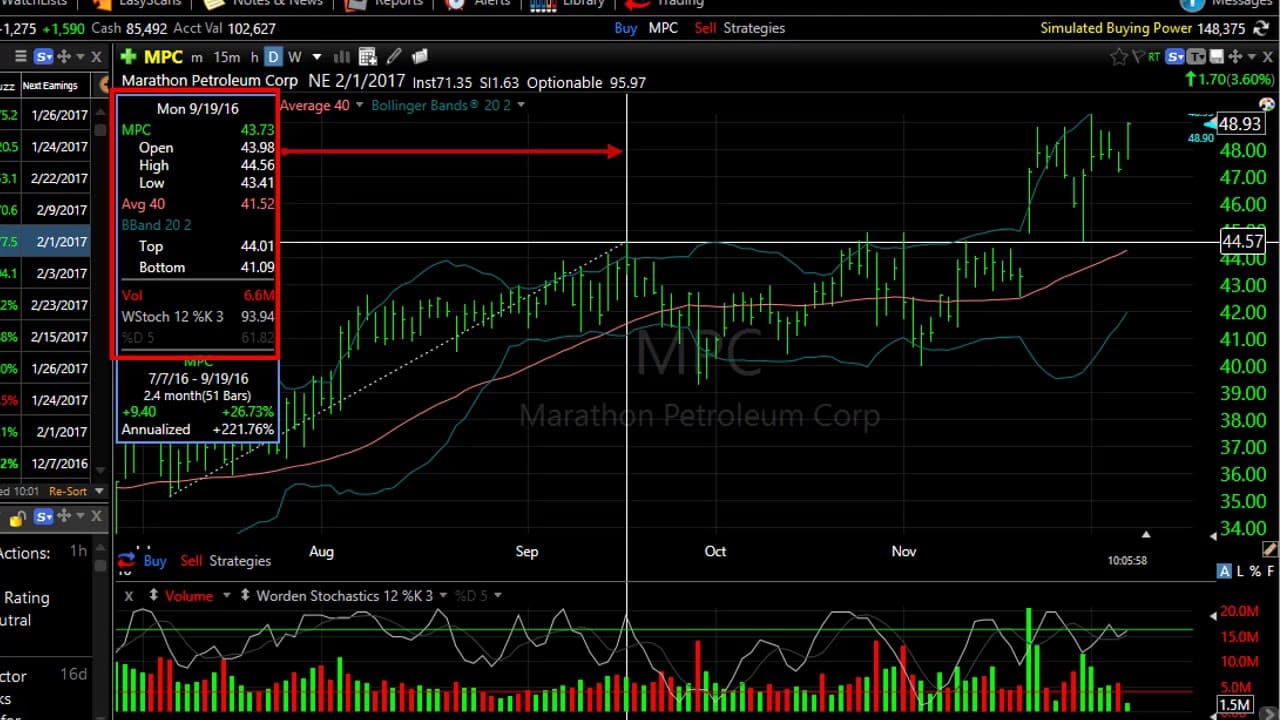
Task: Expand the Bollinger Bands 20 2 dropdown
Action: click(x=520, y=105)
